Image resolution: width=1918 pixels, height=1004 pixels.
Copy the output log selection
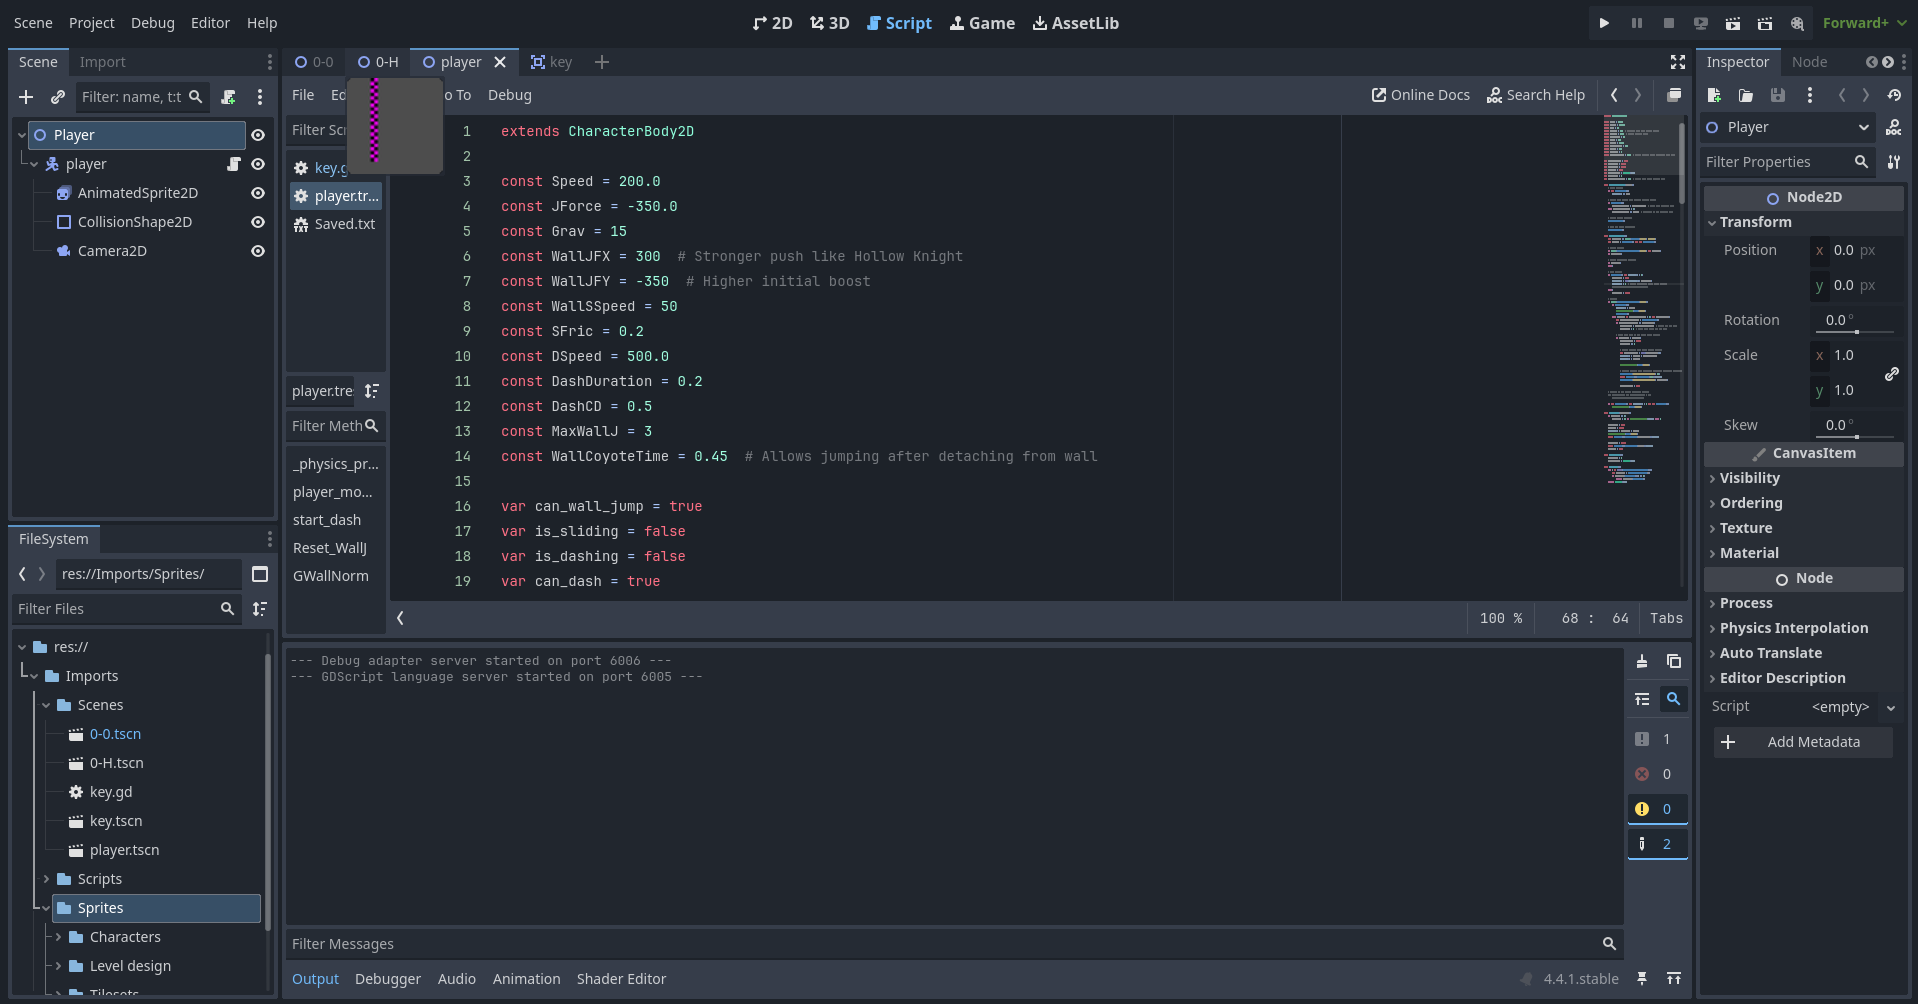point(1674,661)
